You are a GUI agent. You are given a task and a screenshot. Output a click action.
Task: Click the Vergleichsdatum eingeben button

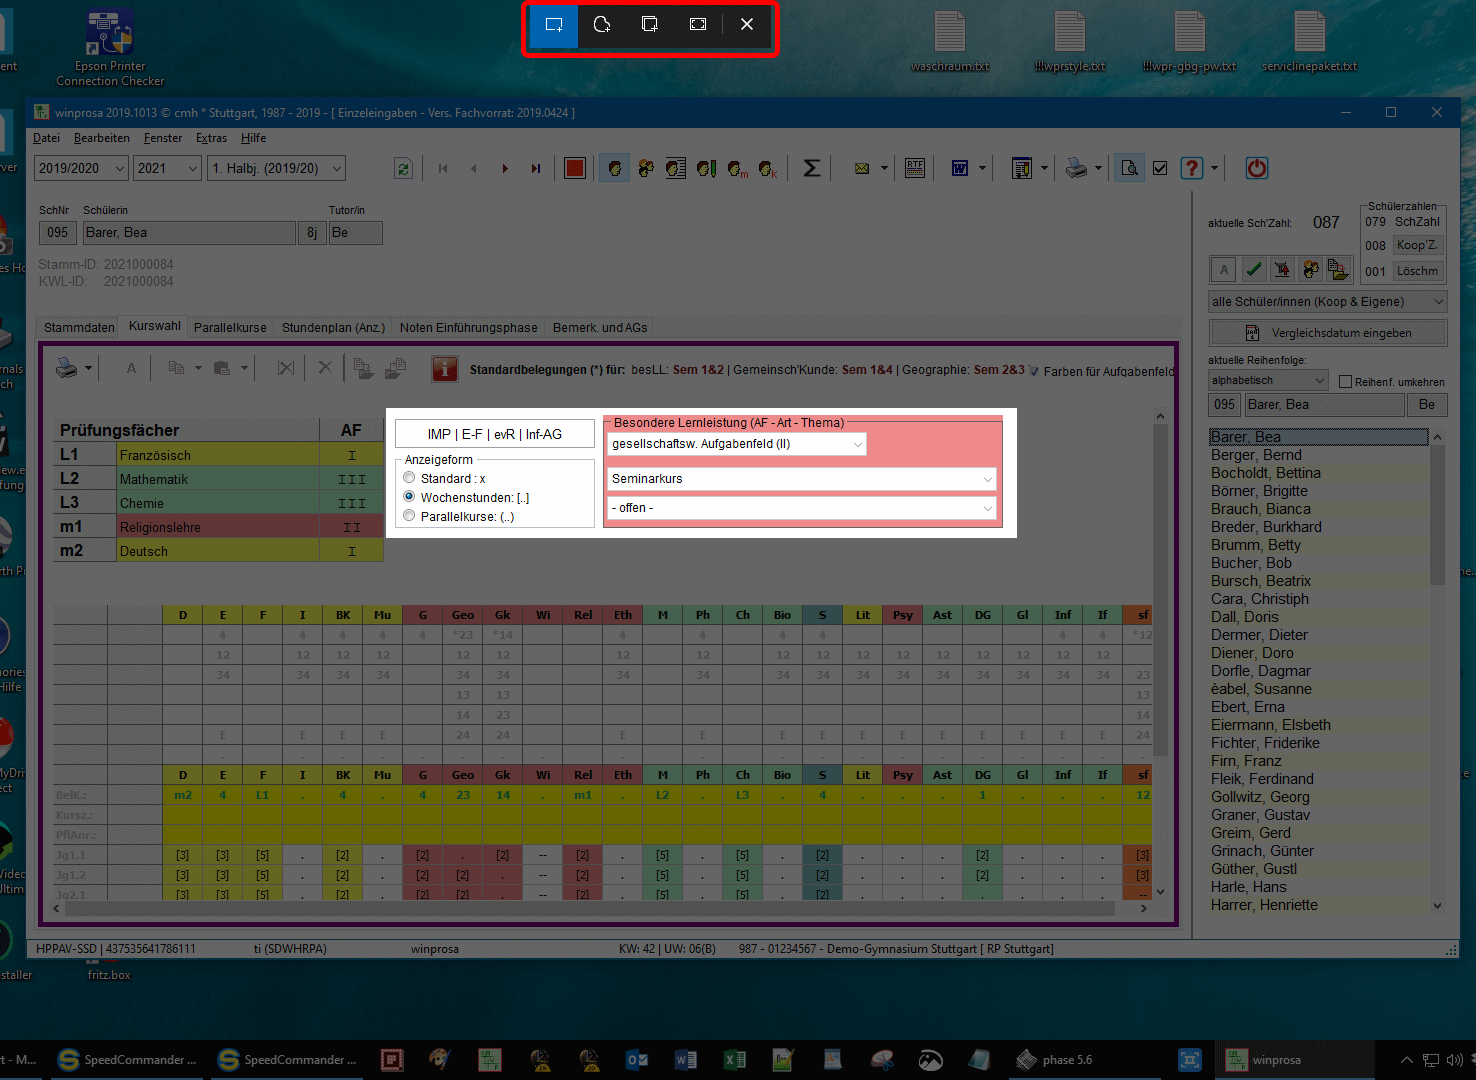click(x=1328, y=333)
